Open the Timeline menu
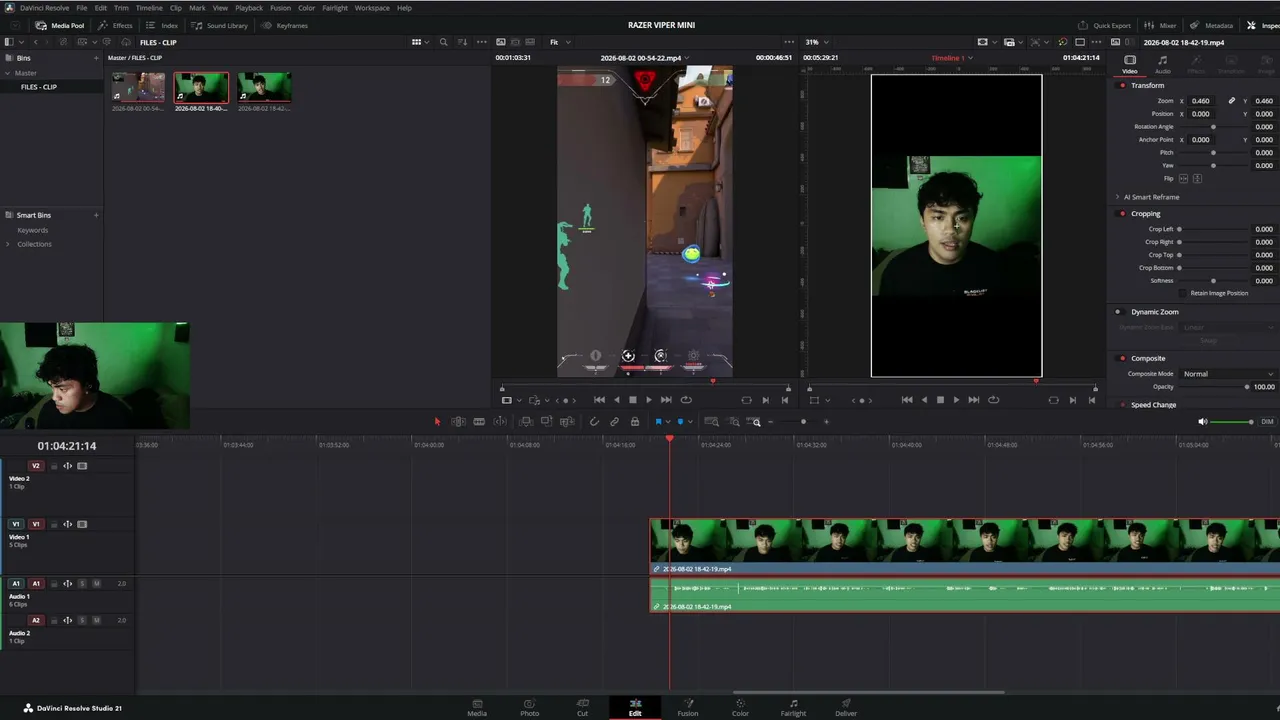The height and width of the screenshot is (720, 1280). (149, 8)
